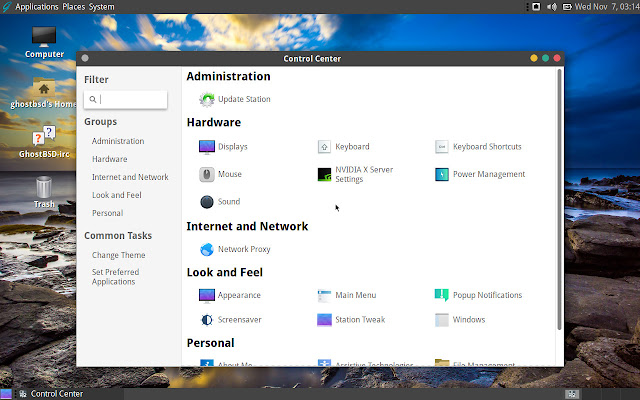Open Keyboard Shortcuts settings

(478, 147)
